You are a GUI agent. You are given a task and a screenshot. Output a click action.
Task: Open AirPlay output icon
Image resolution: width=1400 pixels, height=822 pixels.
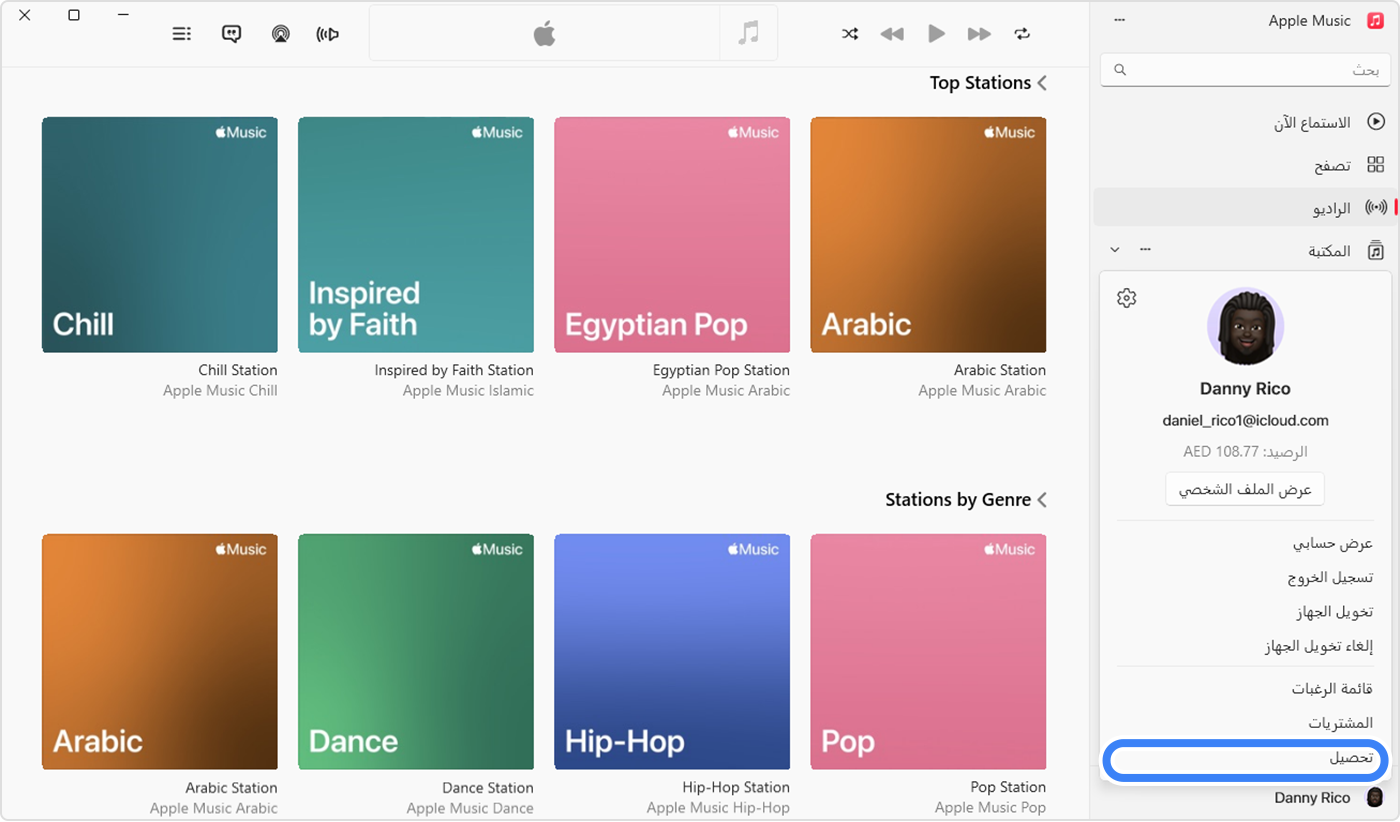point(281,34)
